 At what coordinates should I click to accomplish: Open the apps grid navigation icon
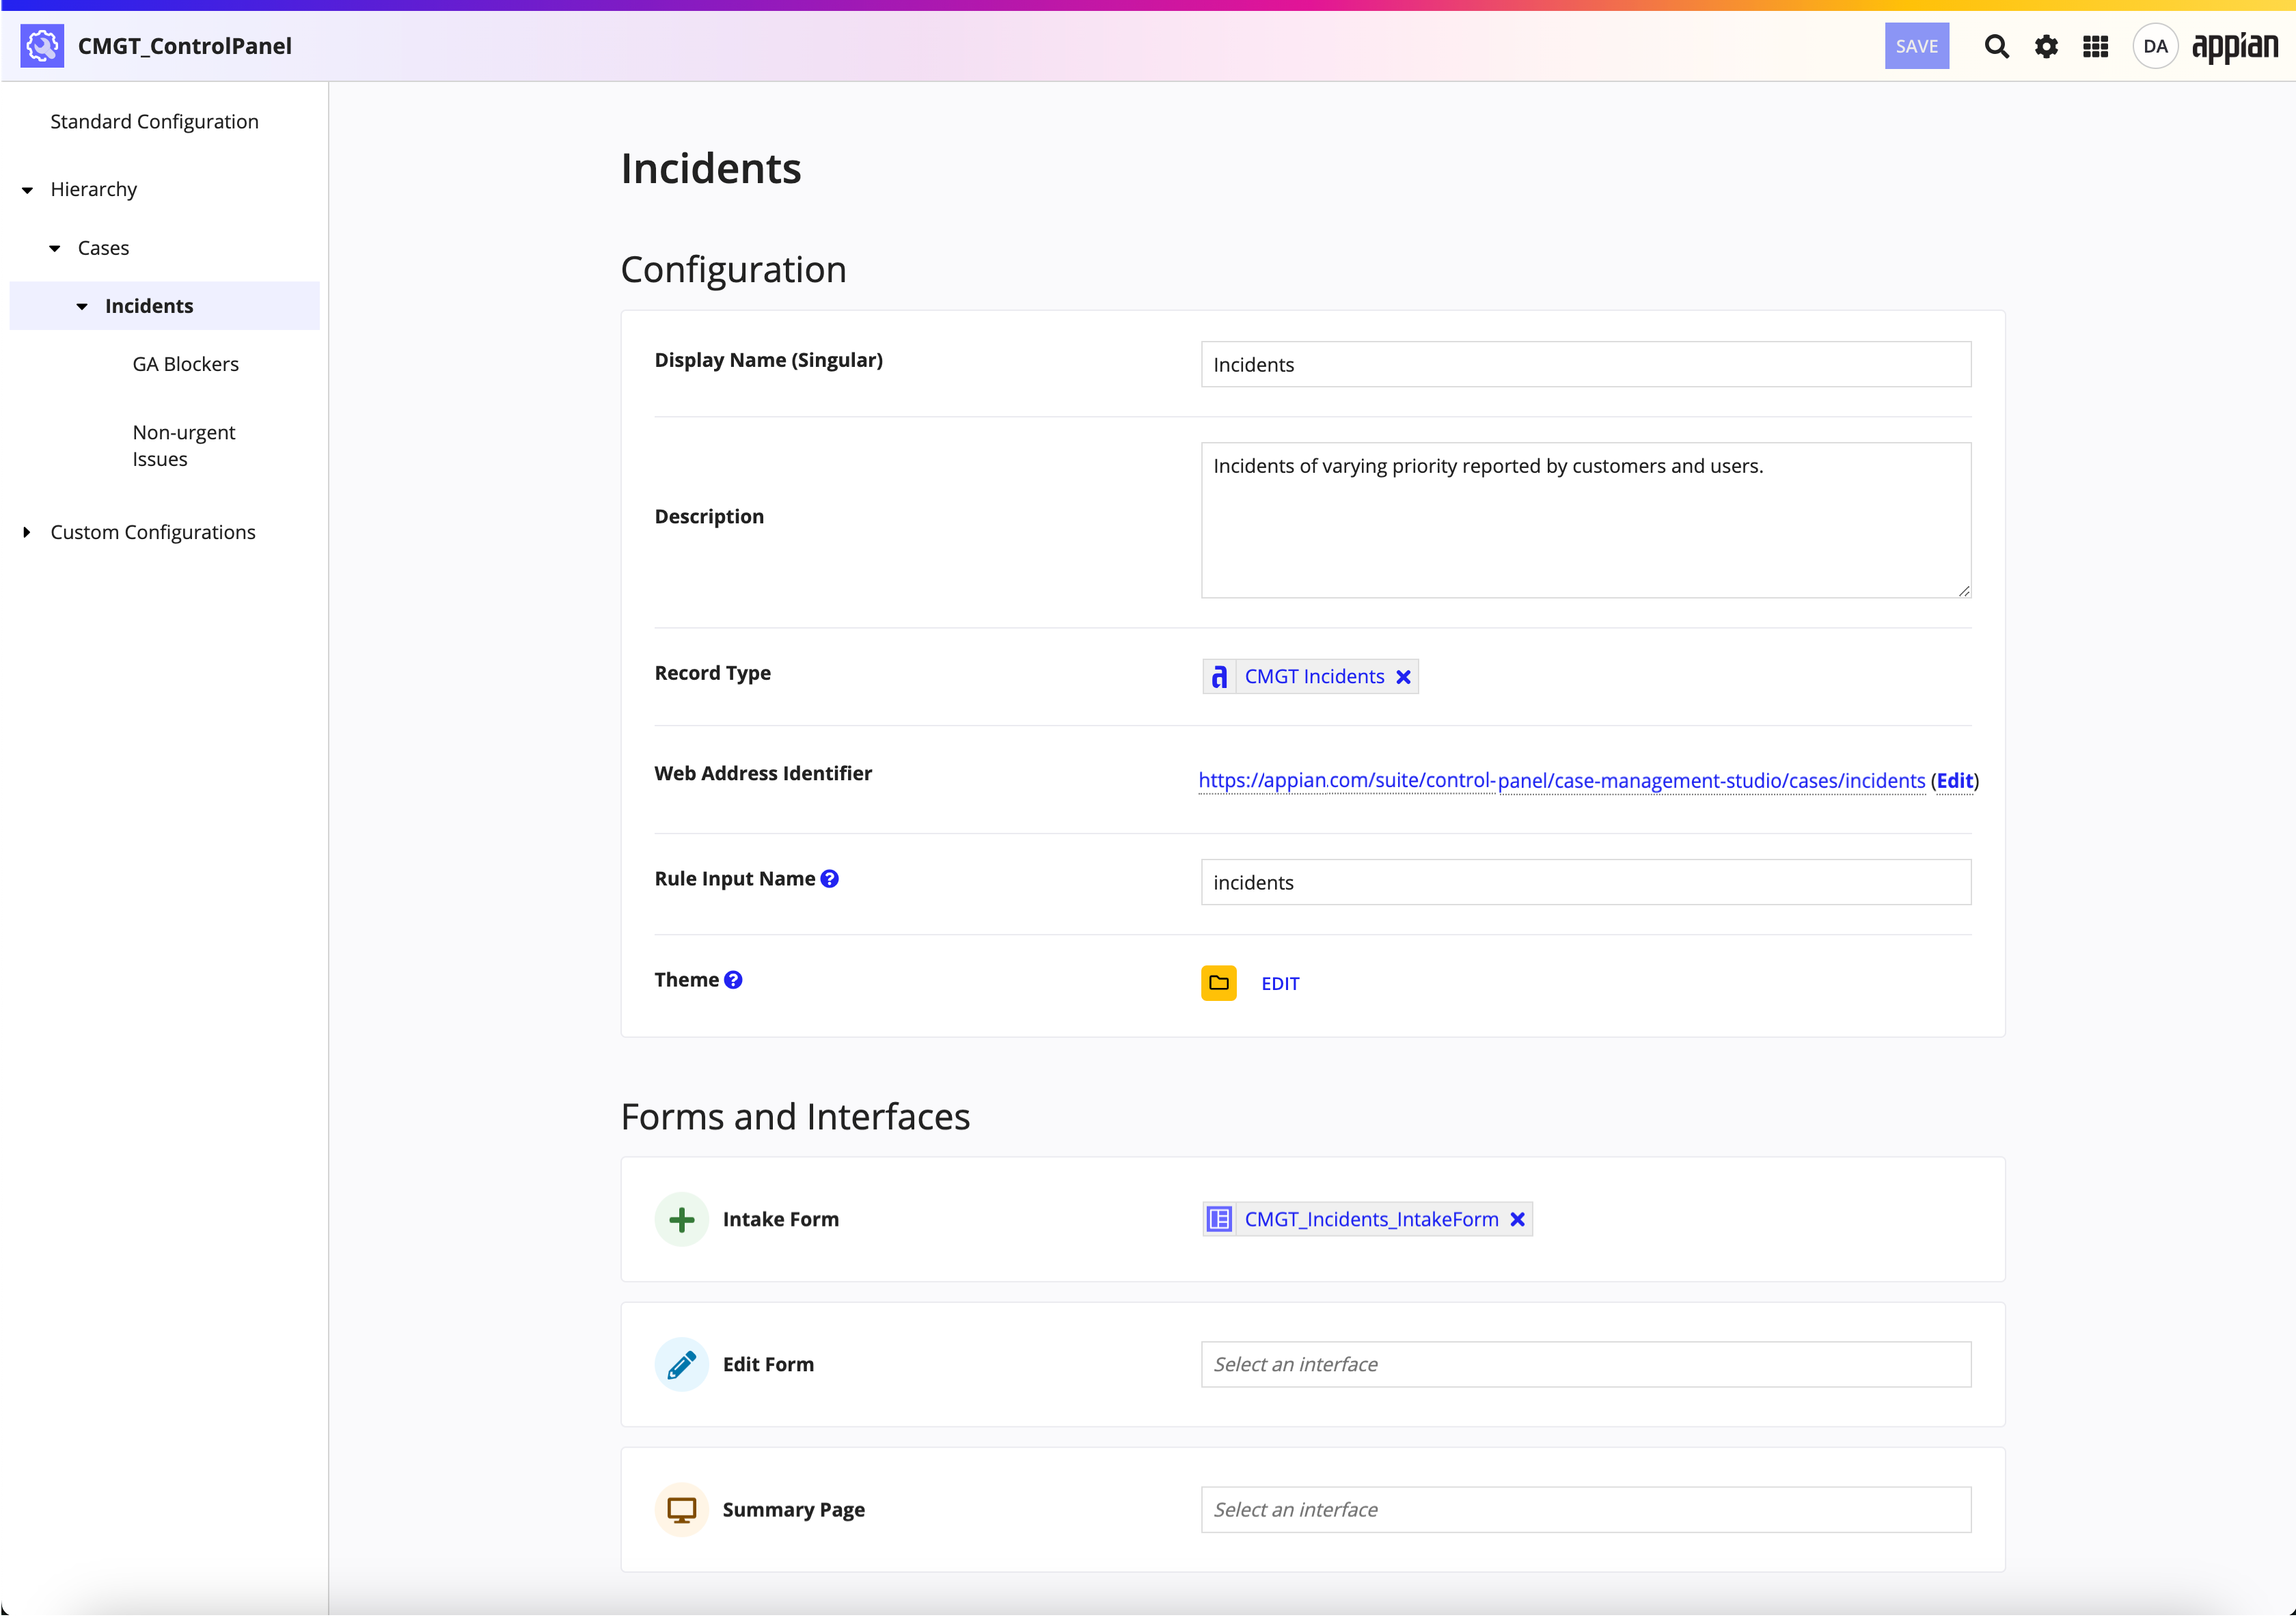click(2095, 46)
